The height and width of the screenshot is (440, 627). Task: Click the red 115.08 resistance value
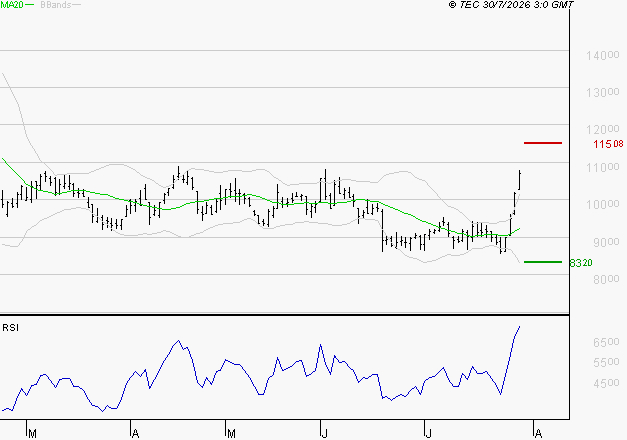tap(608, 144)
